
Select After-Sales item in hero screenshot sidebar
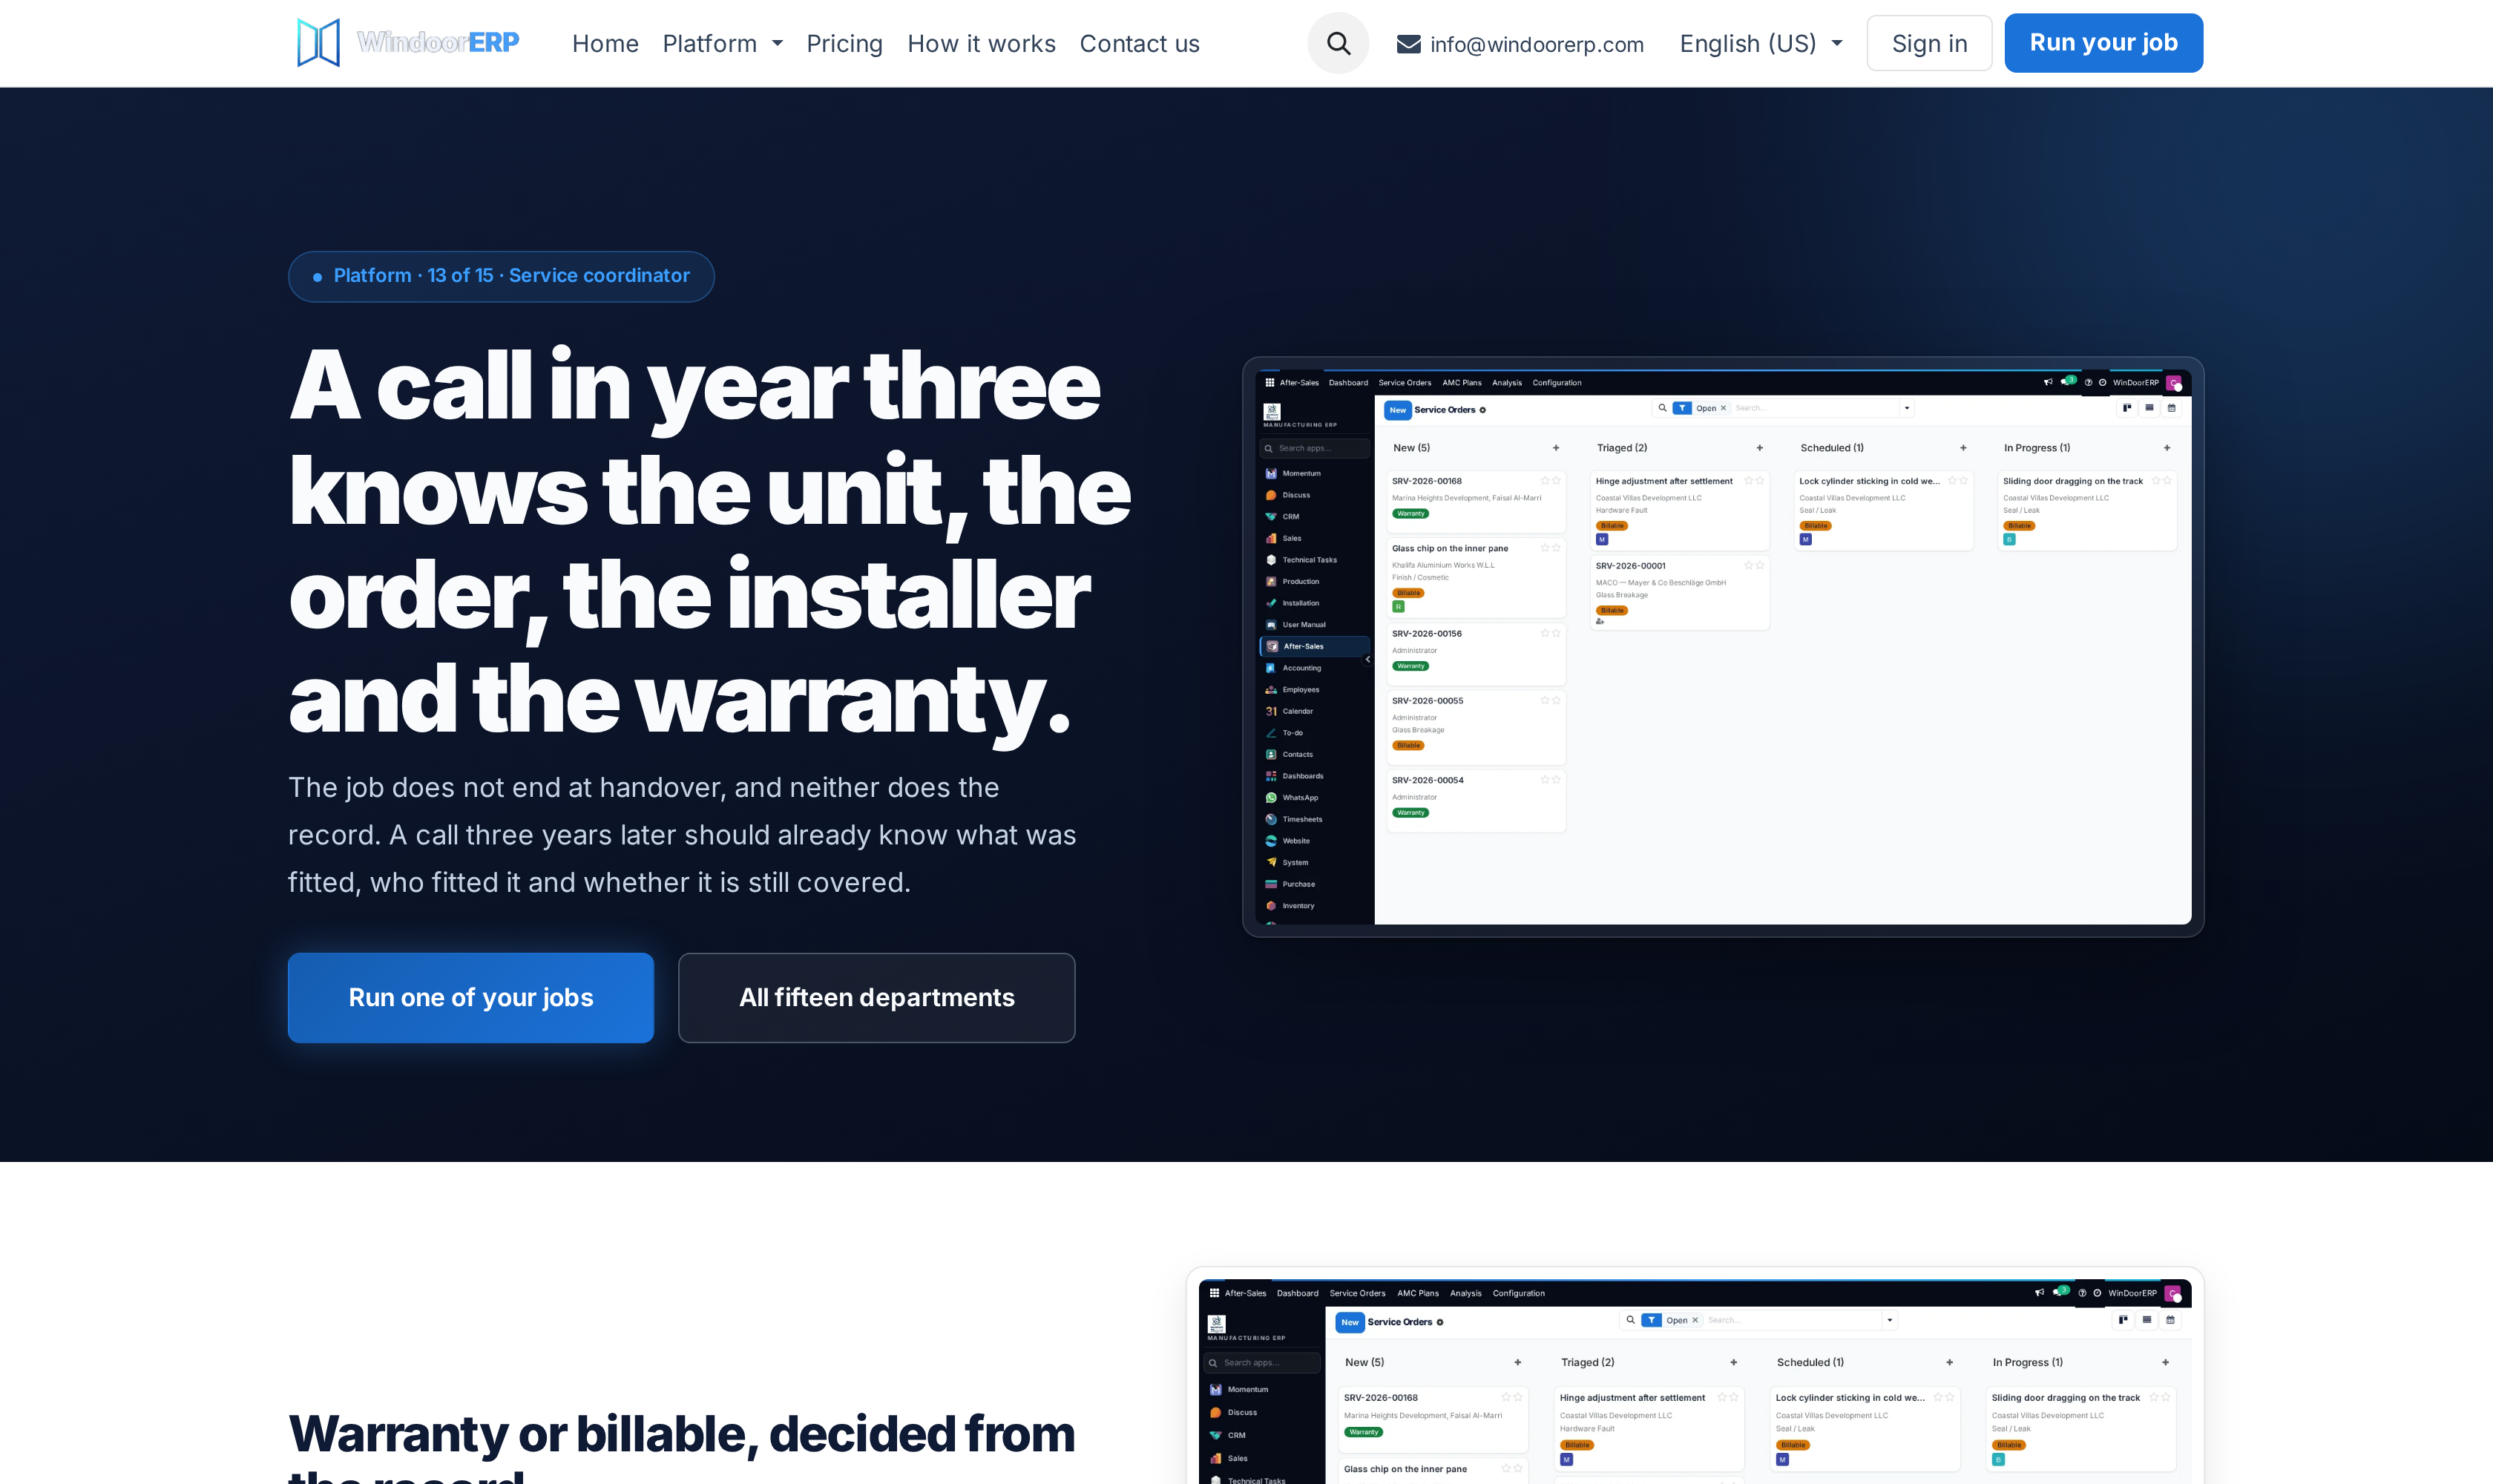click(x=1314, y=646)
